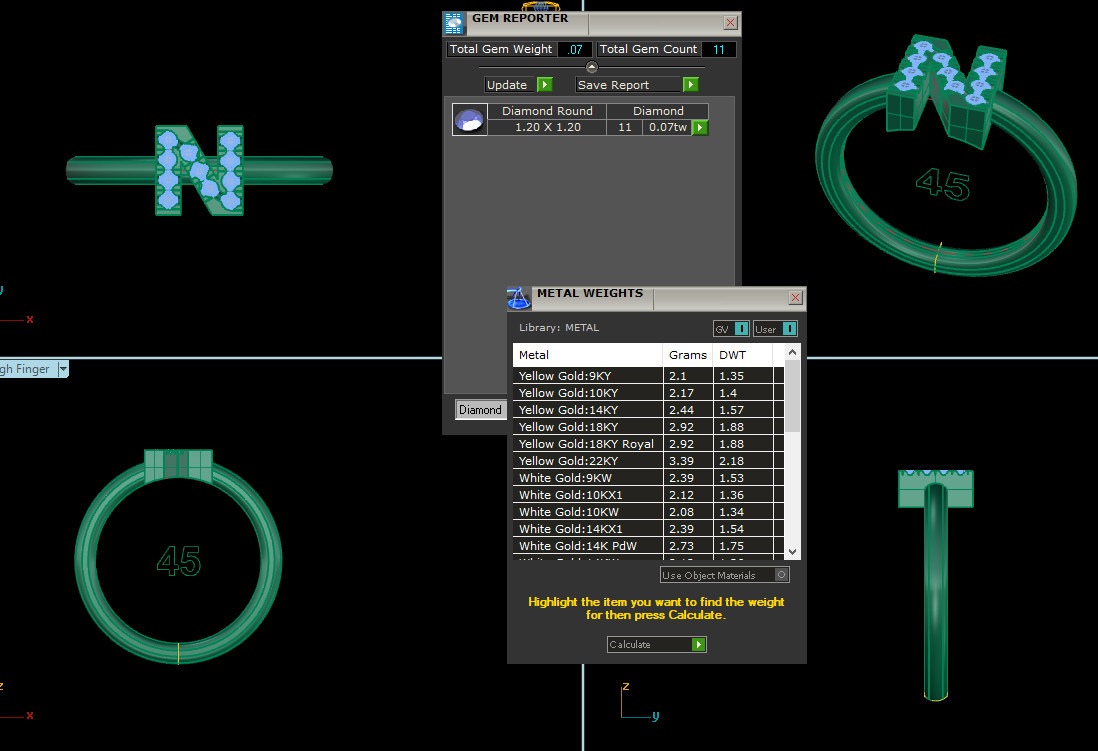Click green arrow next to 0.07tw
Viewport: 1098px width, 751px height.
[700, 127]
